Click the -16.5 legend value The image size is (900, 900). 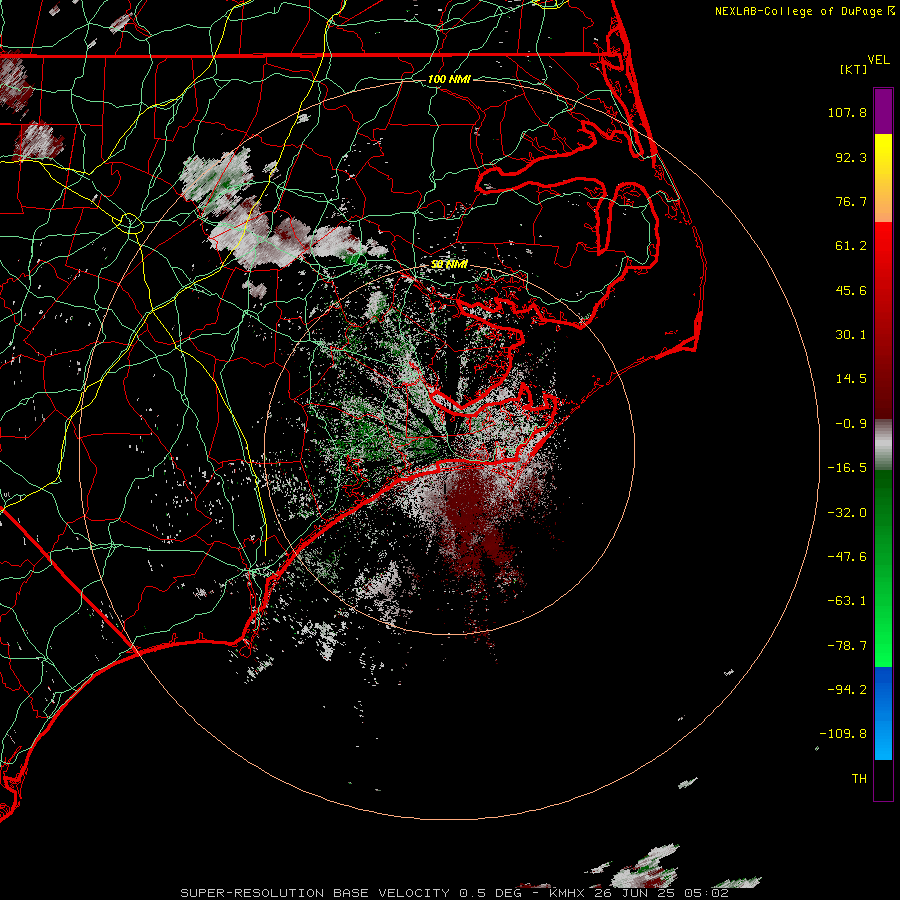(847, 468)
